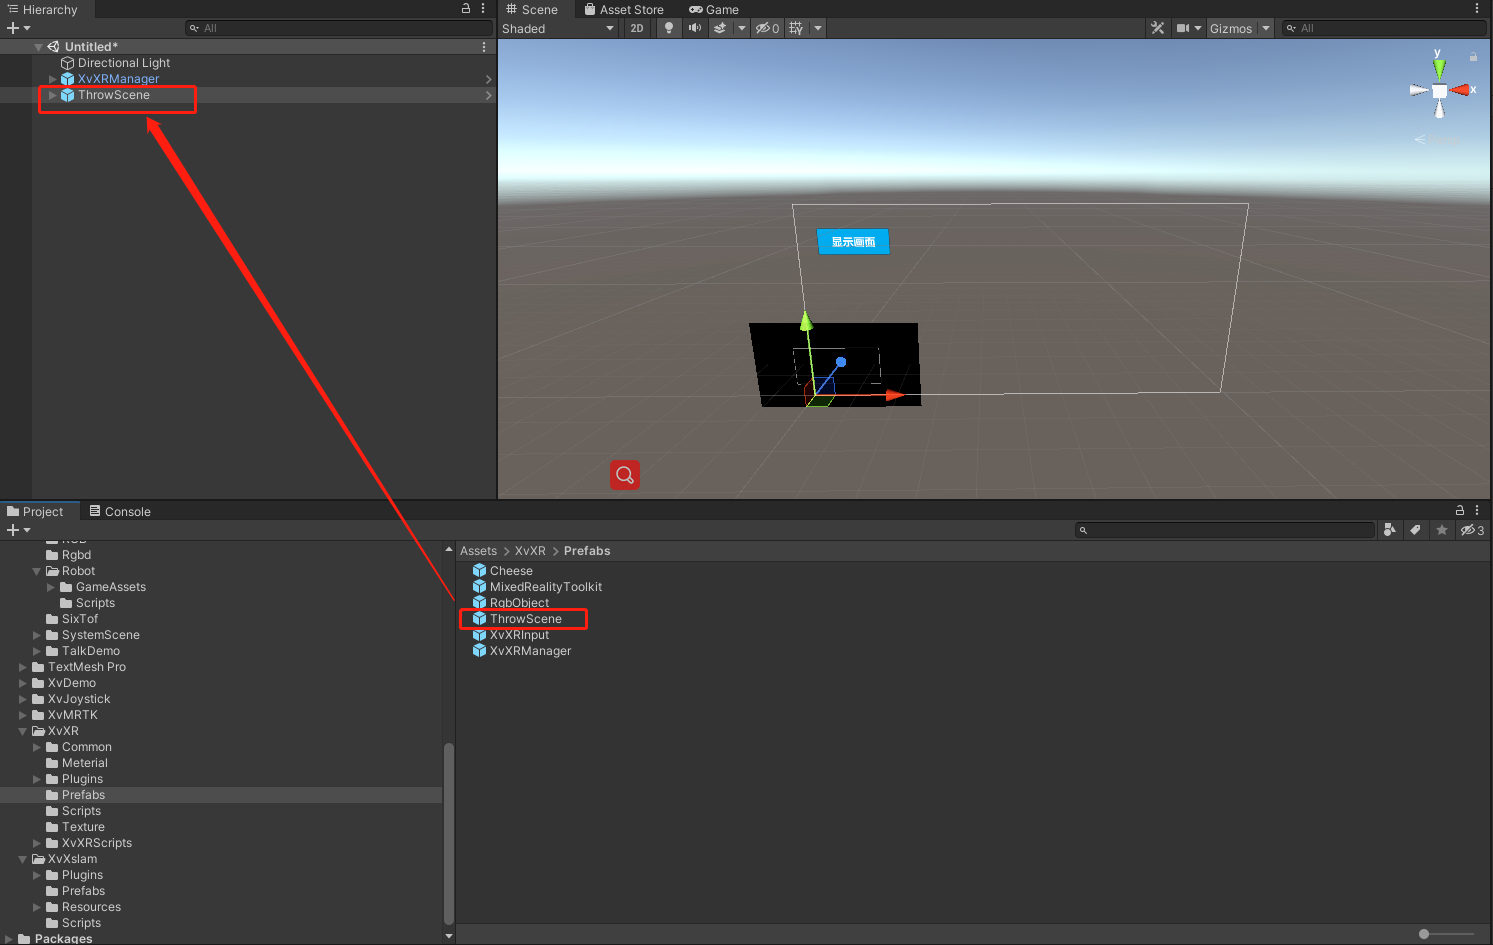
Task: Click the X axis cone on scene gizmo
Action: click(1461, 90)
